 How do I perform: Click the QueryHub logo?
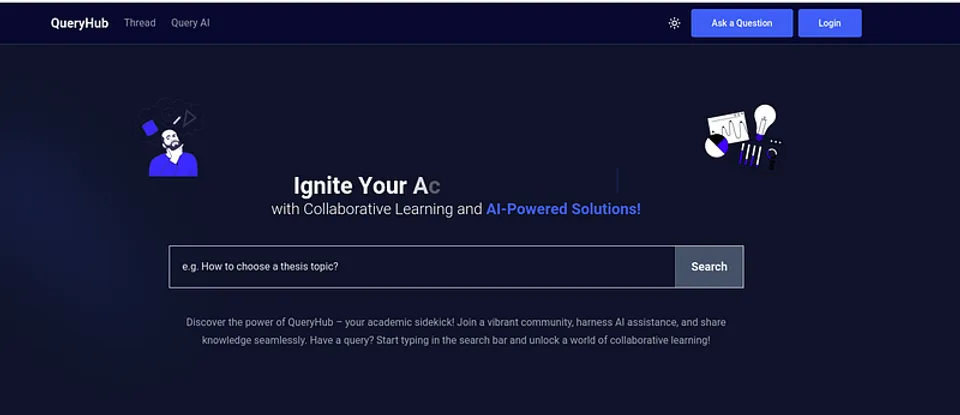(x=80, y=23)
